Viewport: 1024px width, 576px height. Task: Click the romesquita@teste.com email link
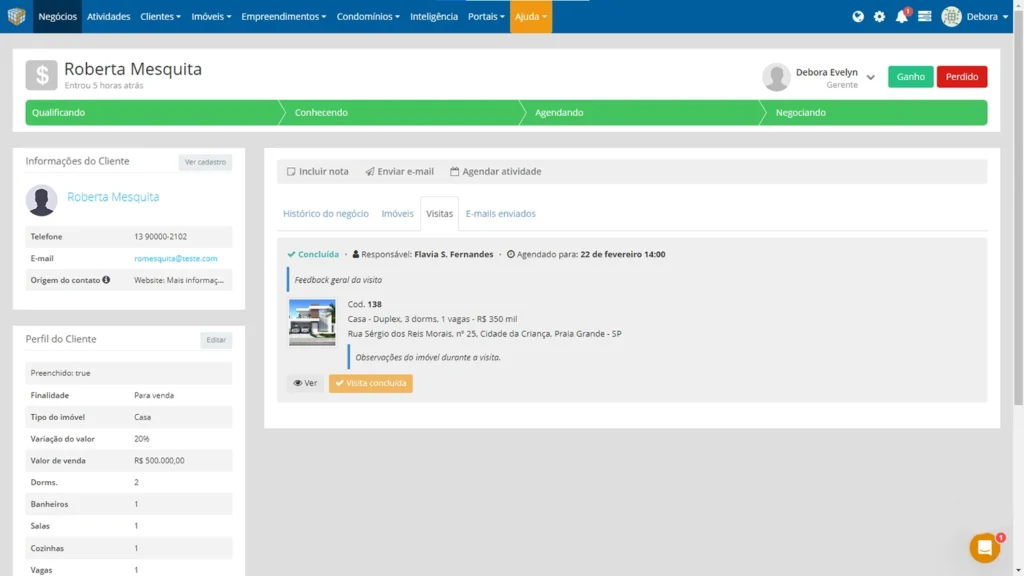[x=176, y=258]
